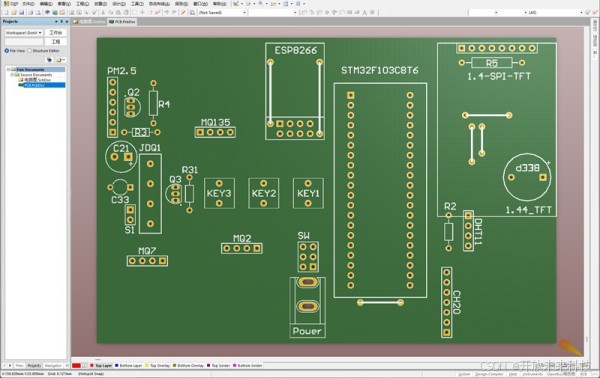This screenshot has width=600, height=378.
Task: Switch to the Top Overlay layer tab
Action: (x=158, y=366)
